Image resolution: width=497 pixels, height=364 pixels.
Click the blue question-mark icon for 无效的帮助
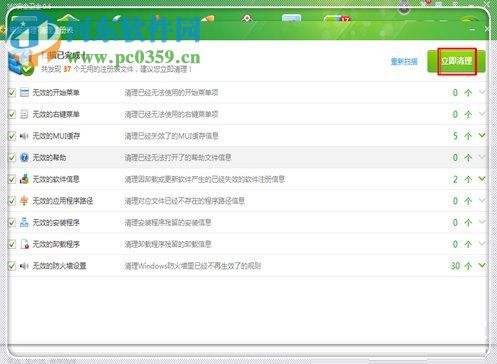point(24,157)
